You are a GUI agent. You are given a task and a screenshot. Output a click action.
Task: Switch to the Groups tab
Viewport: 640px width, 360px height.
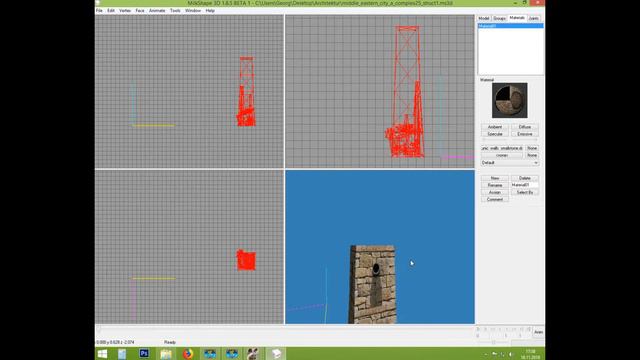coord(499,18)
